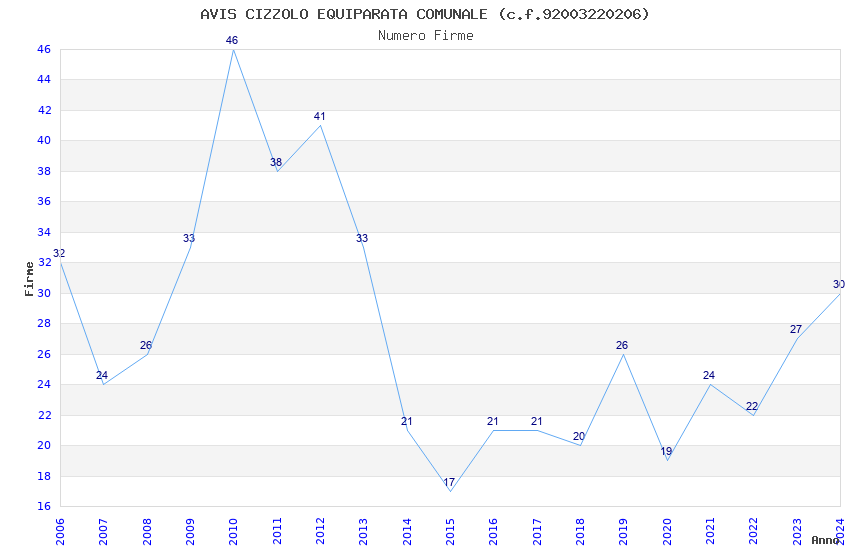
Task: Click y-axis tick label 40
Action: [44, 140]
